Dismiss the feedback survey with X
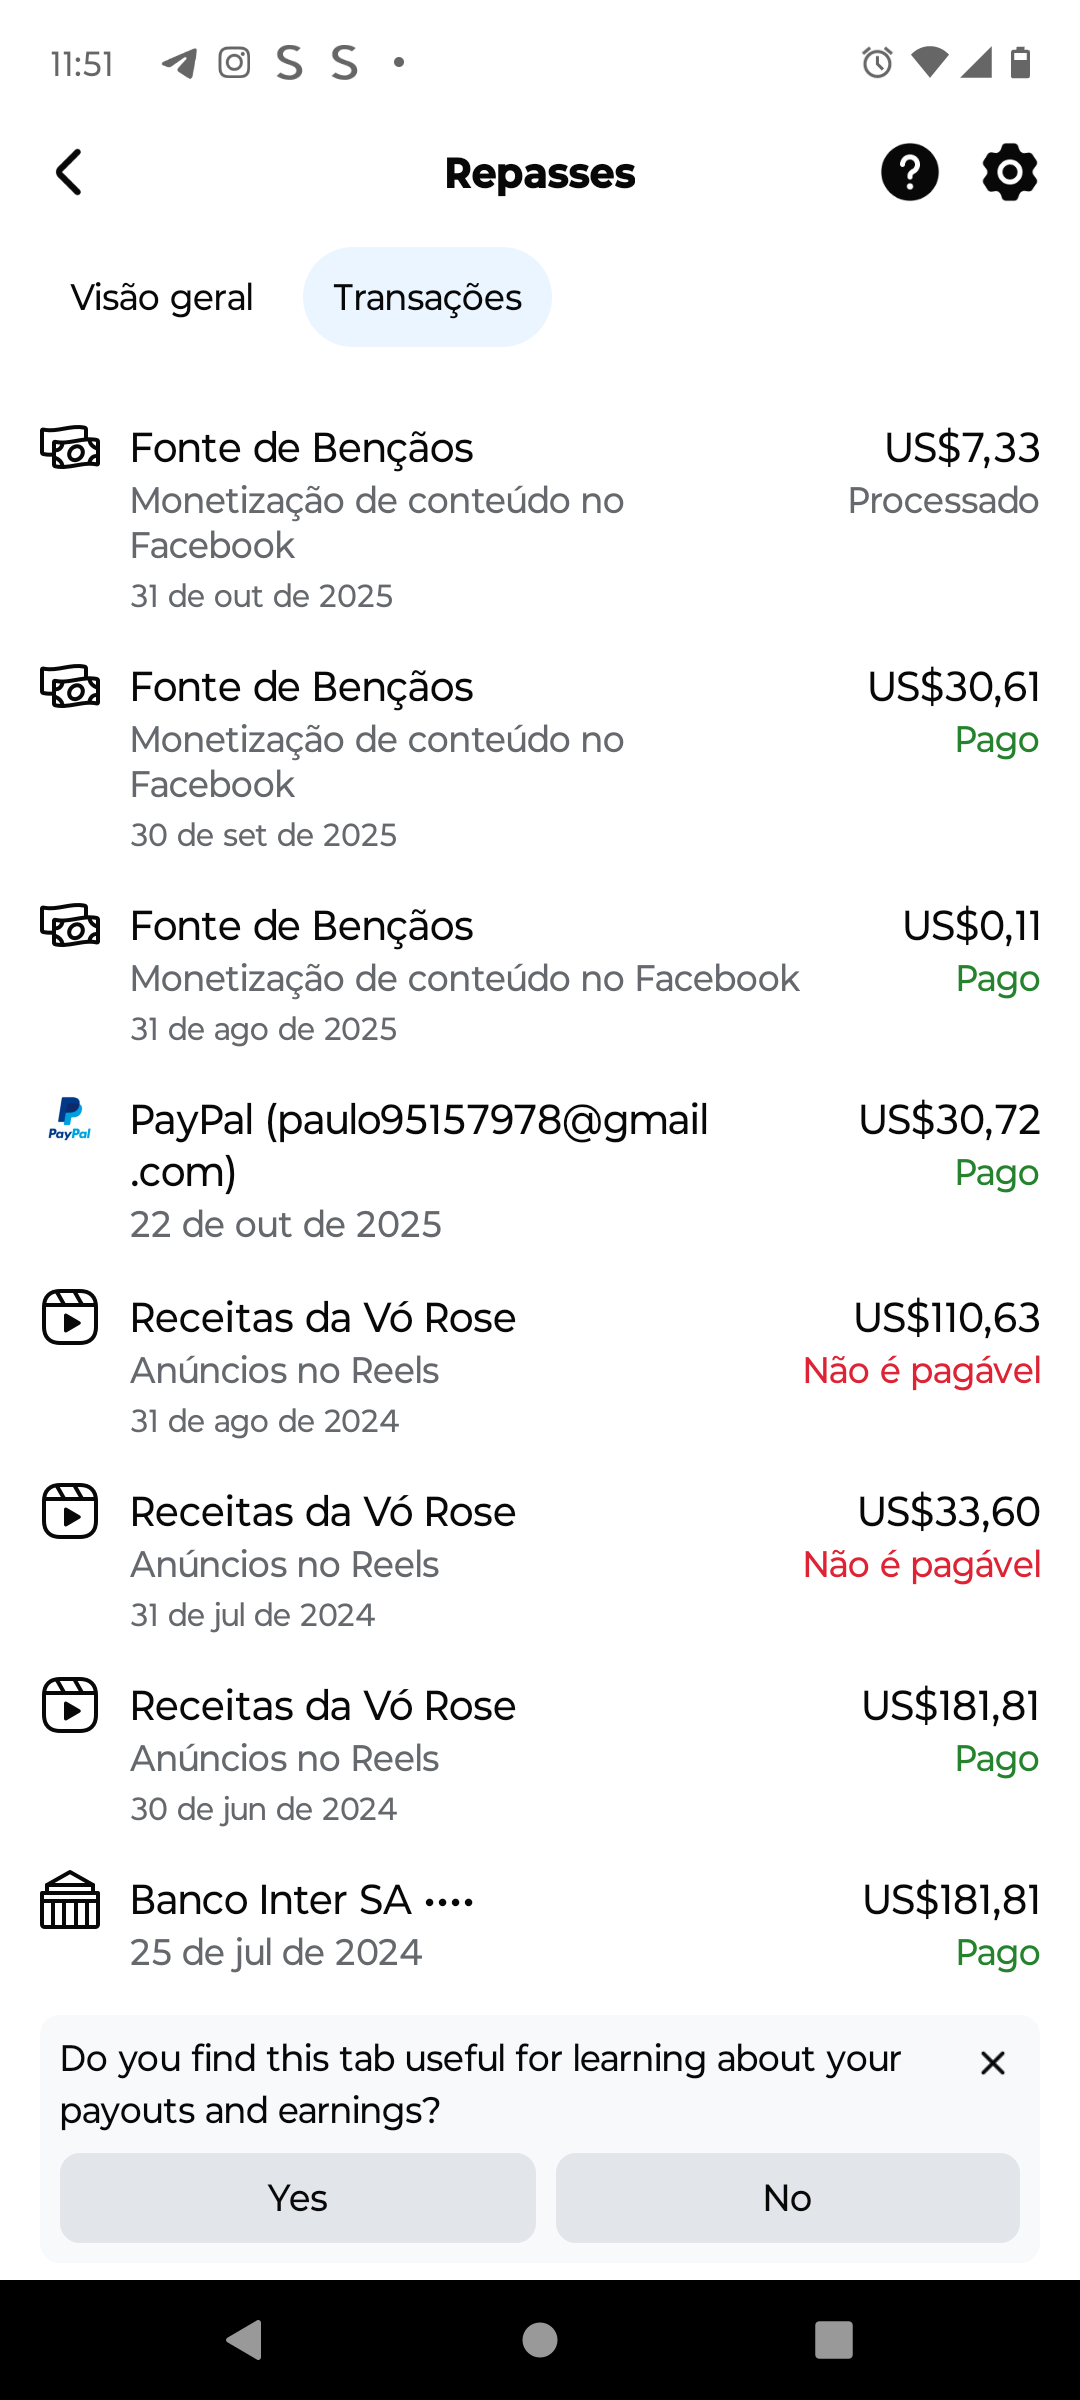Viewport: 1080px width, 2400px height. click(992, 2063)
